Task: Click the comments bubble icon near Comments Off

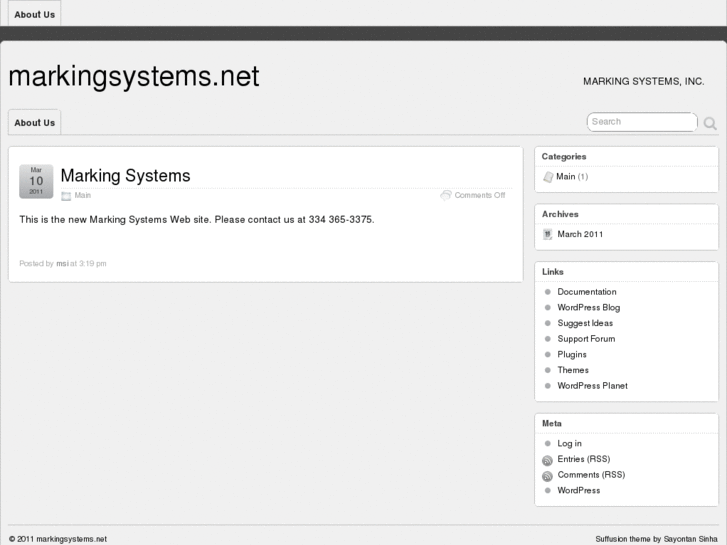Action: (446, 195)
